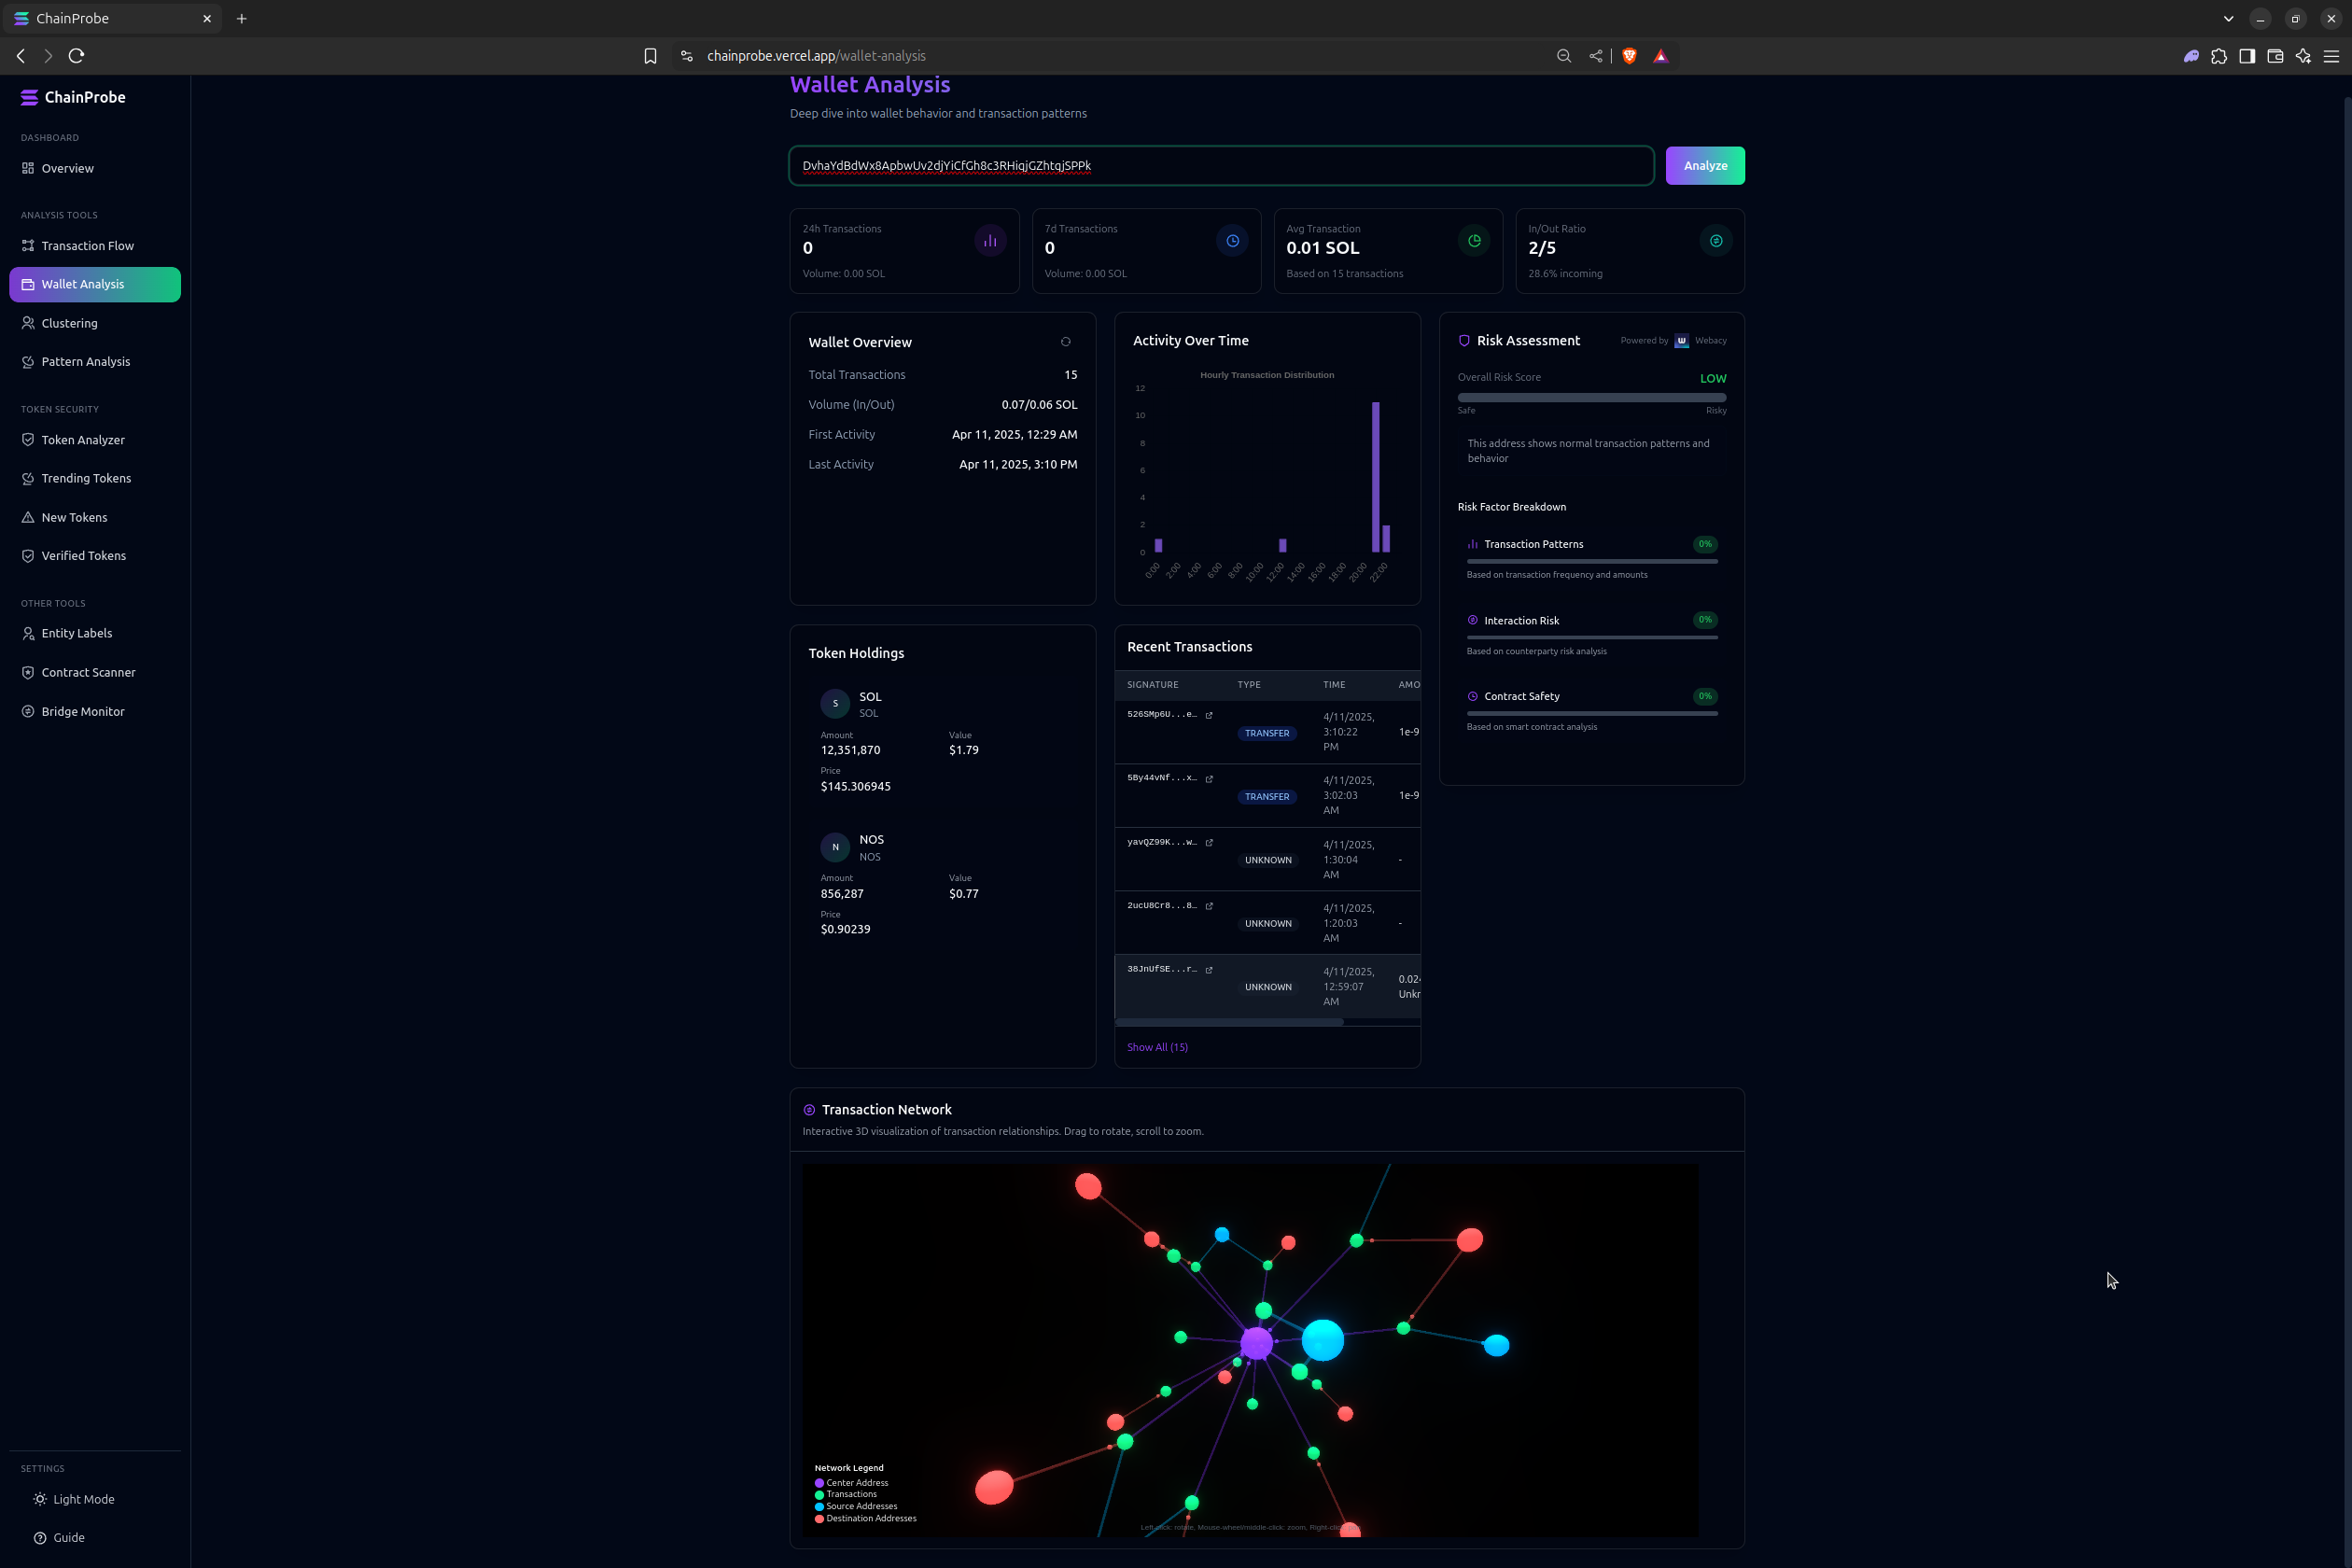Click Contract Safety factor icon
This screenshot has height=1568, width=2352.
[1472, 696]
